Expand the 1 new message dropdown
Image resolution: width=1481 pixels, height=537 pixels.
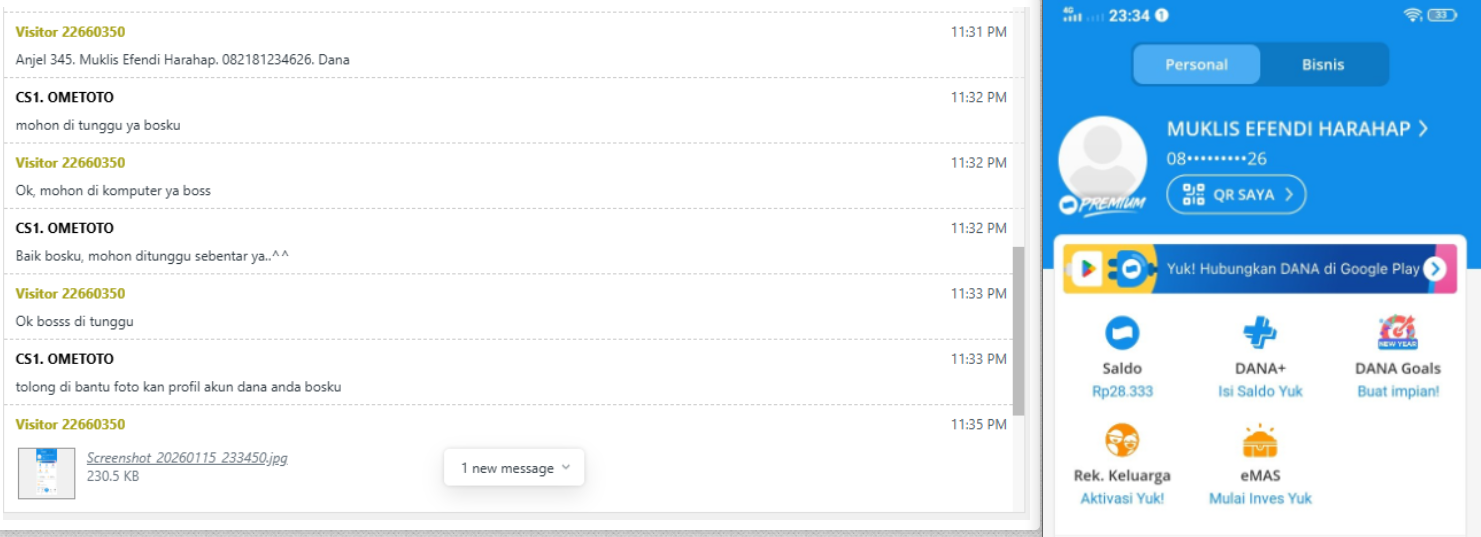point(514,468)
